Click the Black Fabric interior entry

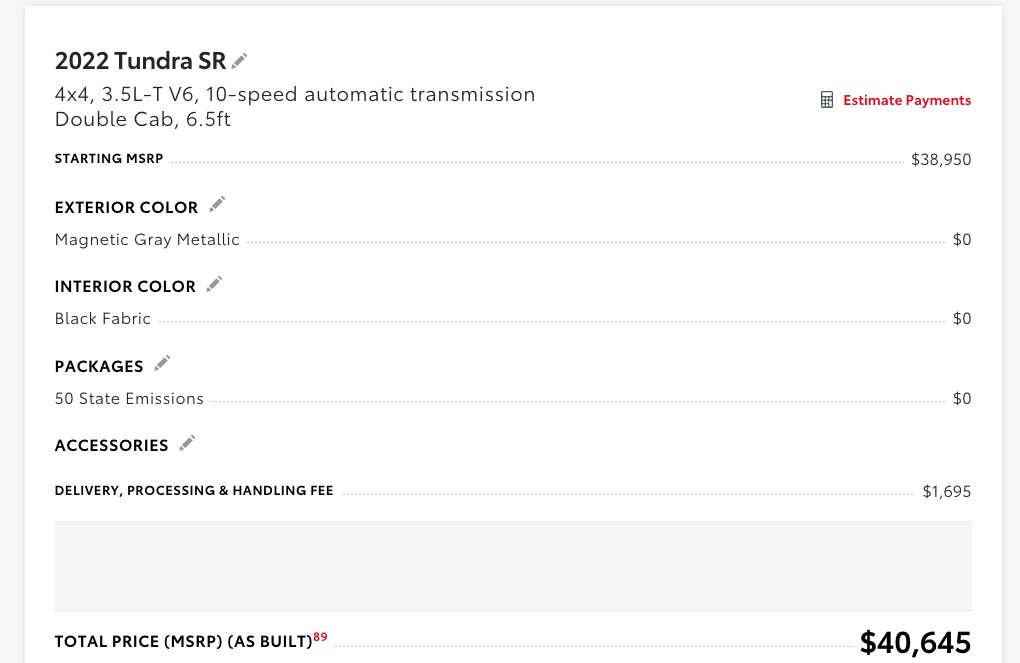tap(103, 319)
